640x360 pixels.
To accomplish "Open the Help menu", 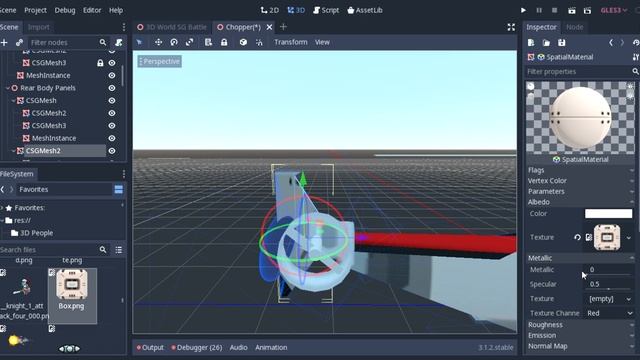I will 116,10.
